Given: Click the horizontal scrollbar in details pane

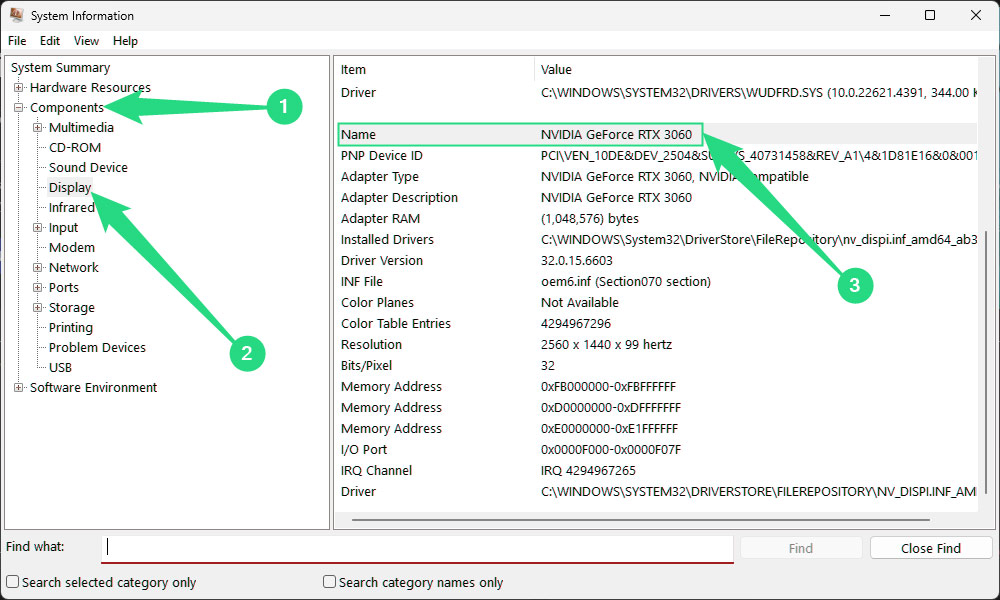Looking at the screenshot, I should point(640,520).
